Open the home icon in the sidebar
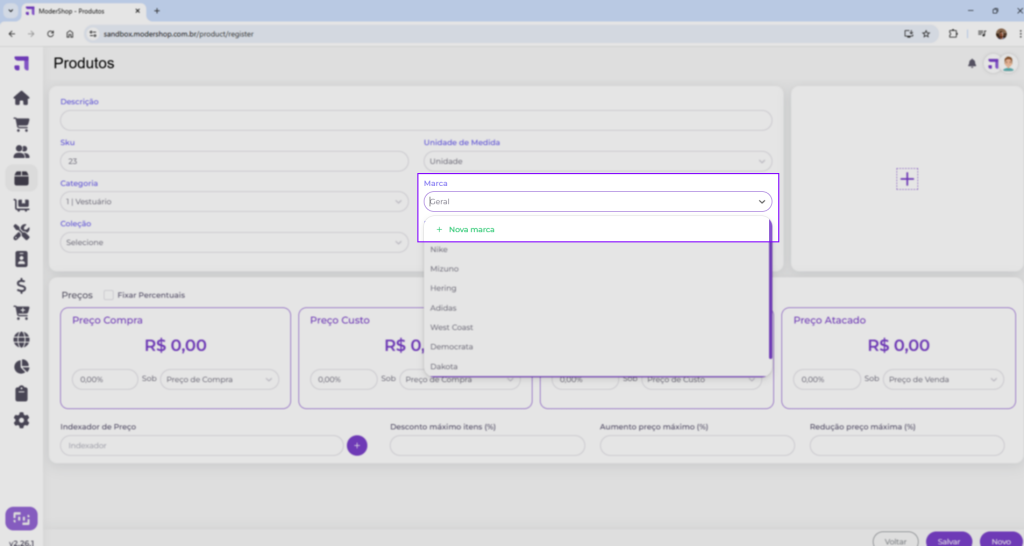Viewport: 1024px width, 546px height. coord(21,98)
